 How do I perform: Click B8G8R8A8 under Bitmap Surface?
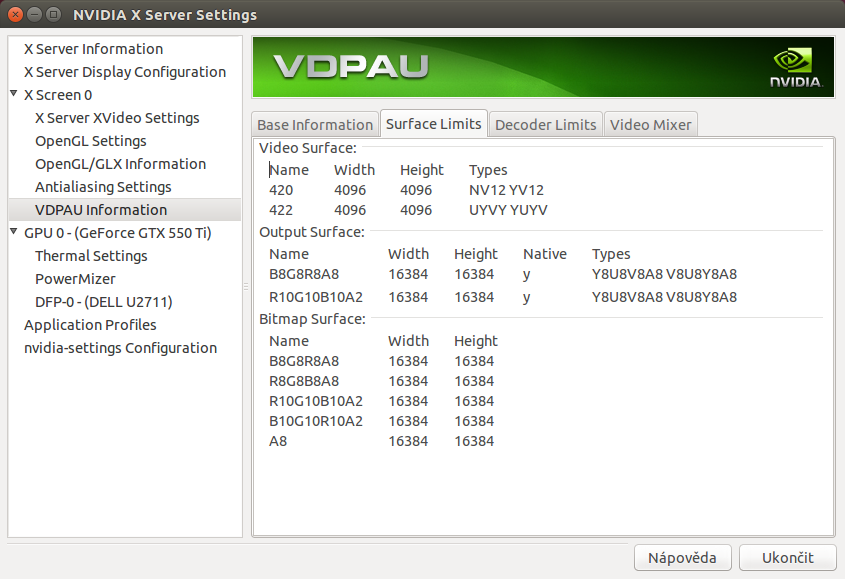click(x=304, y=361)
